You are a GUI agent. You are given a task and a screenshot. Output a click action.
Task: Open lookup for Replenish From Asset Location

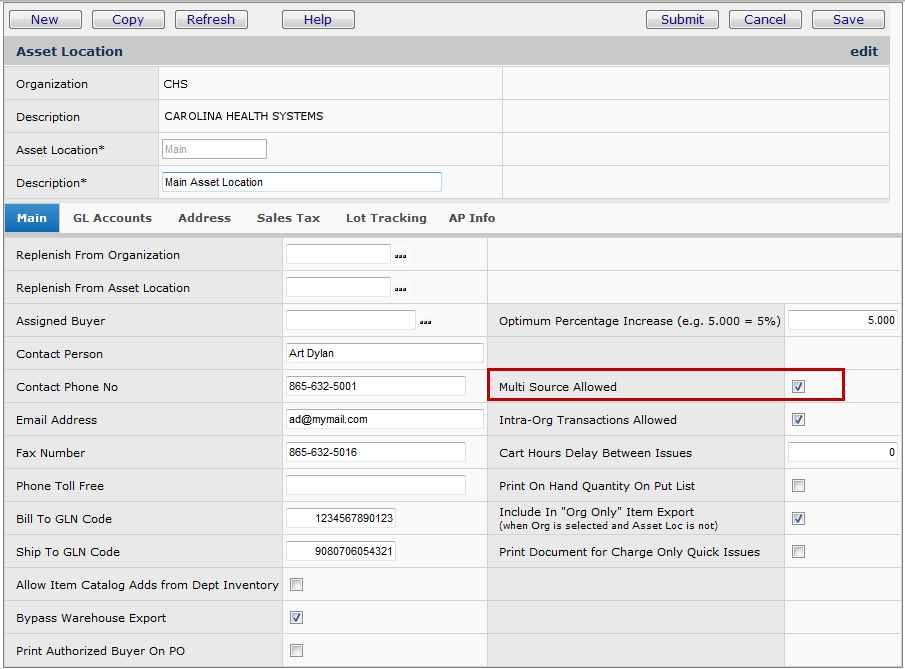point(400,289)
